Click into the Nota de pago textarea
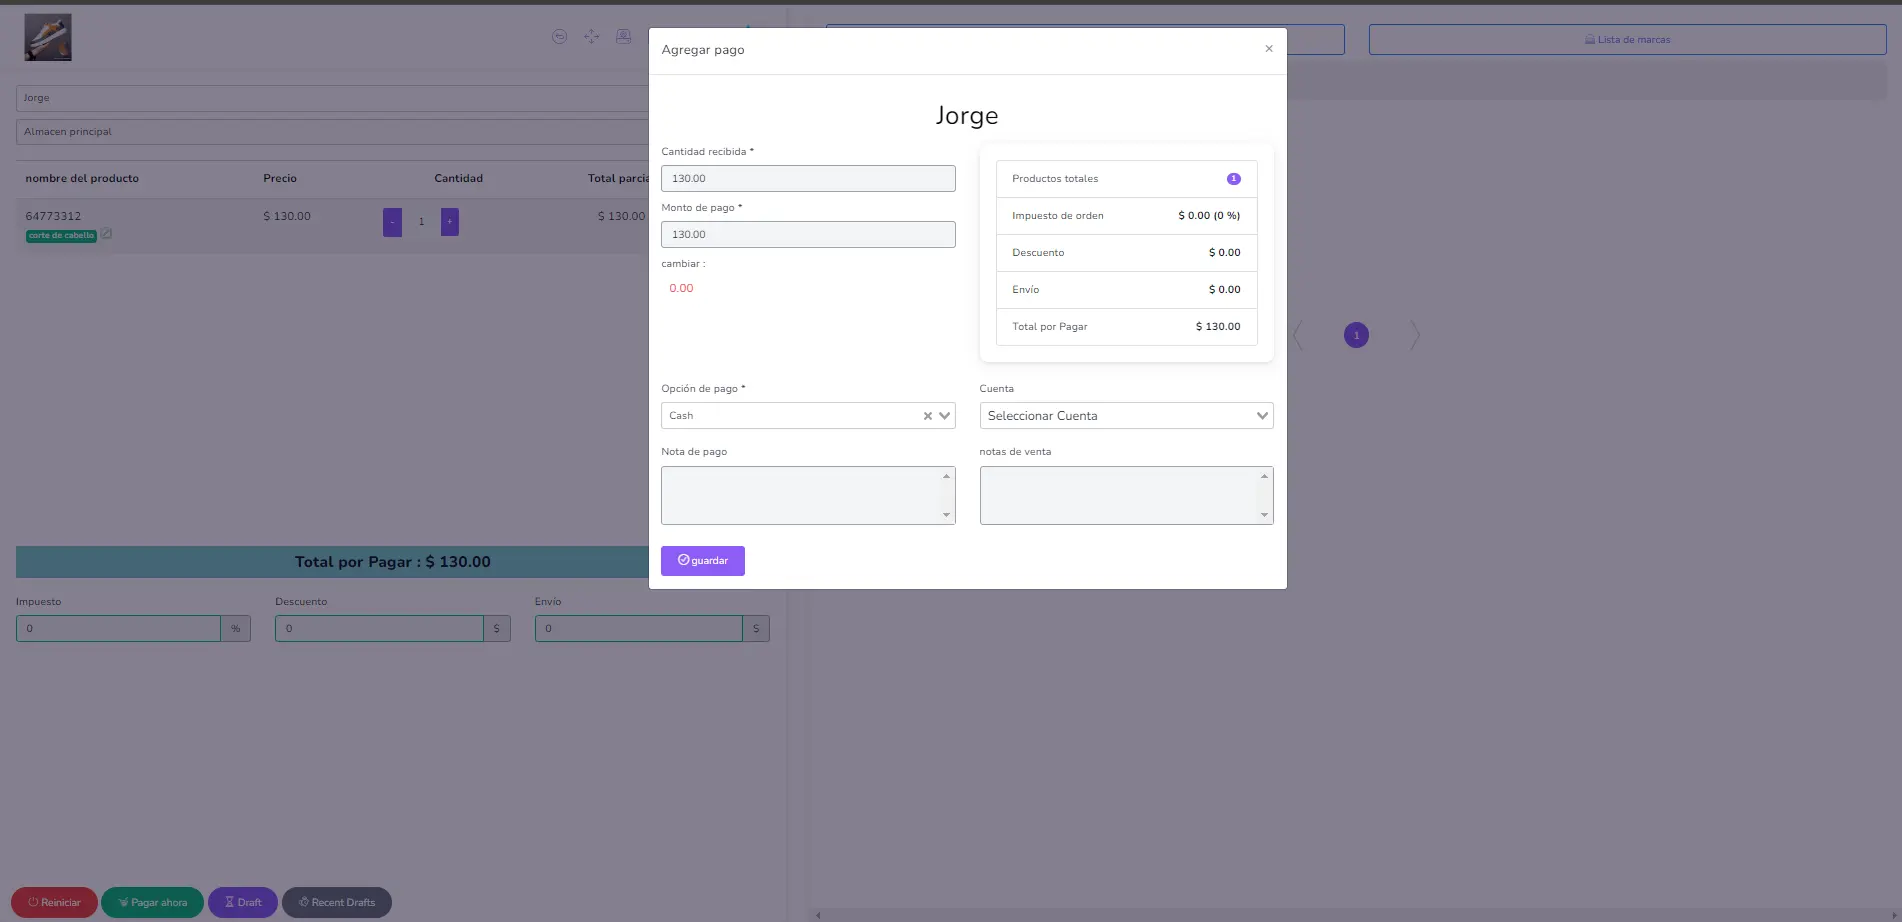Screen dimensions: 1902x922 [800, 495]
